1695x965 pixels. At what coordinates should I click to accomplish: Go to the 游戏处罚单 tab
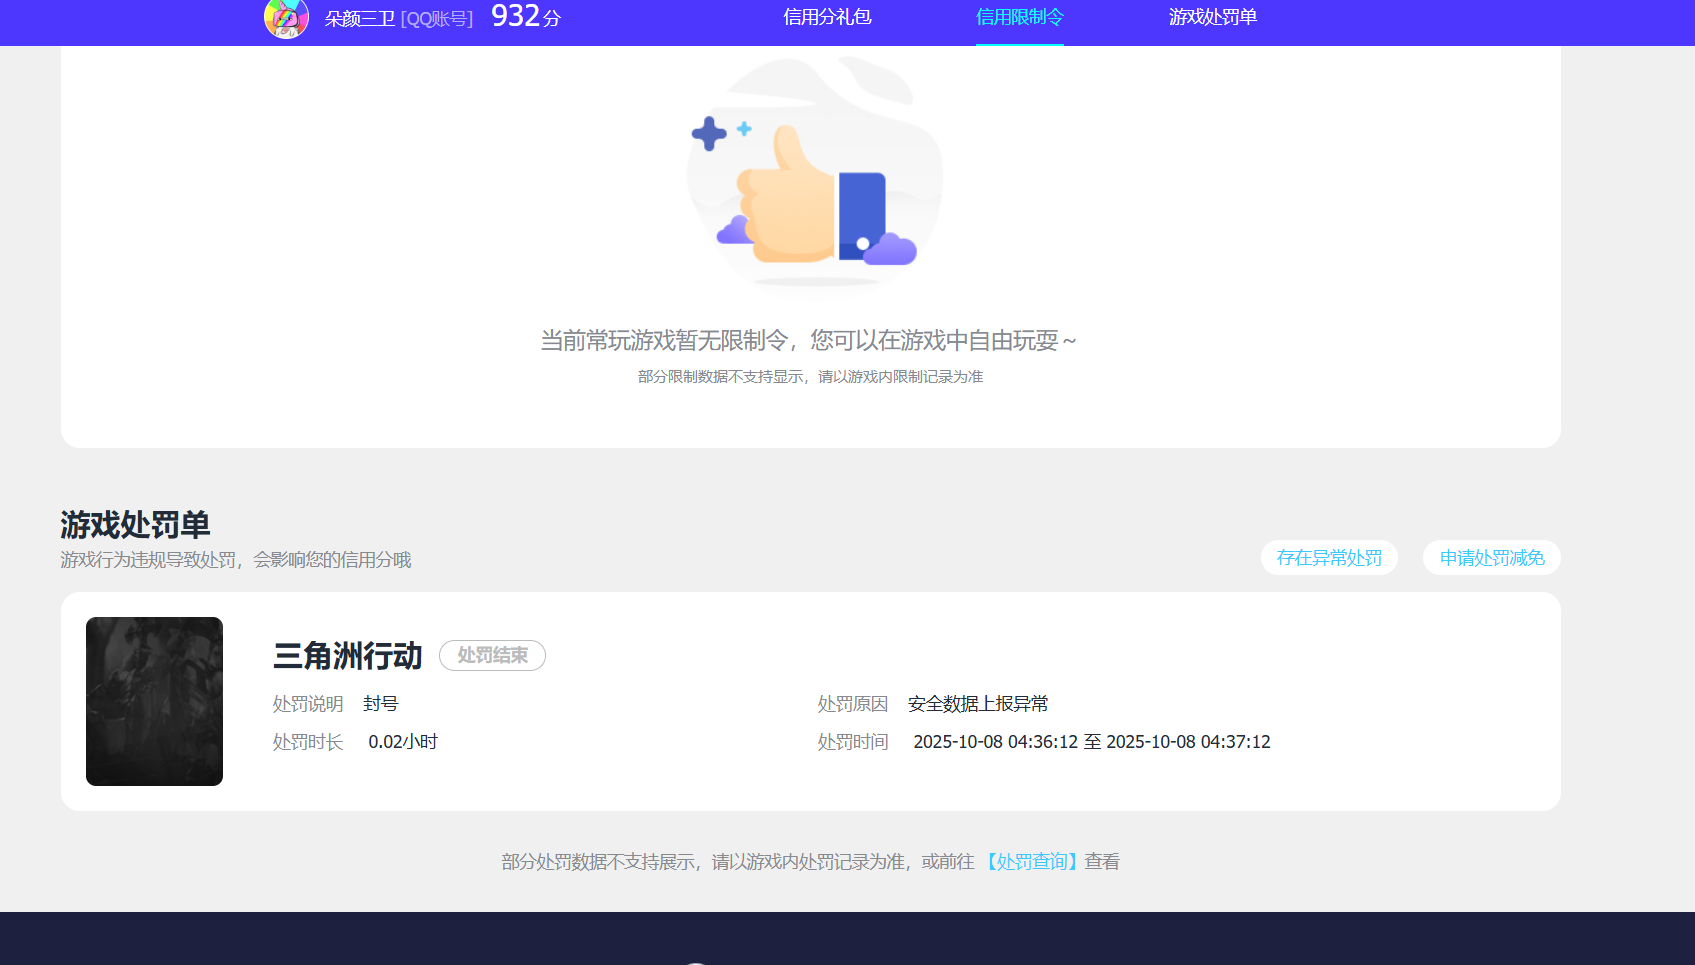point(1212,17)
